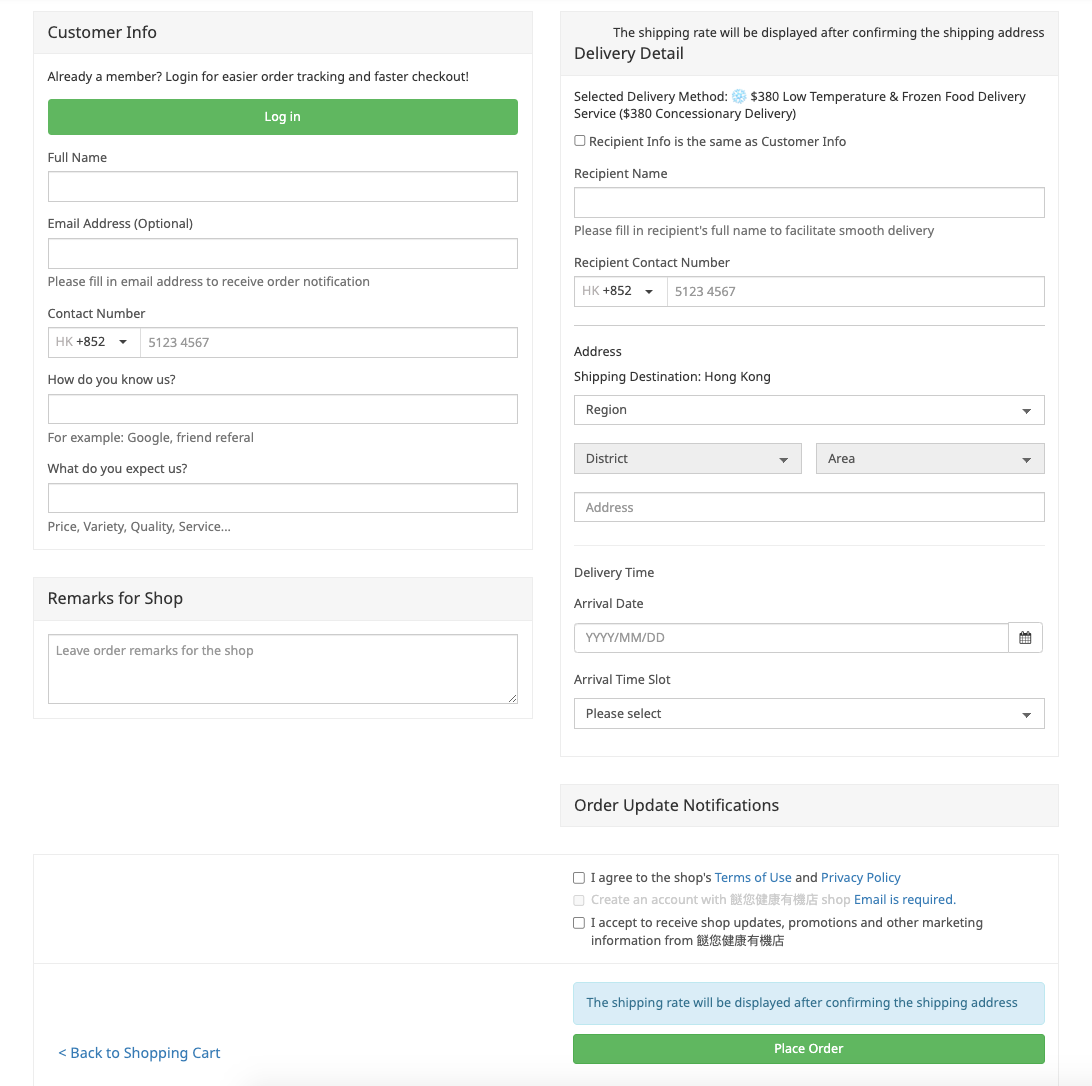The width and height of the screenshot is (1092, 1086).
Task: Select an Arrival Time Slot dropdown
Action: click(809, 714)
